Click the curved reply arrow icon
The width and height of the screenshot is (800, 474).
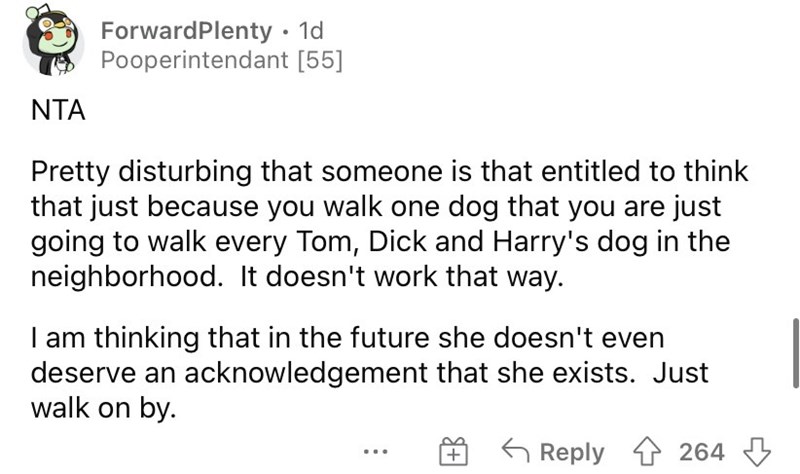[516, 450]
